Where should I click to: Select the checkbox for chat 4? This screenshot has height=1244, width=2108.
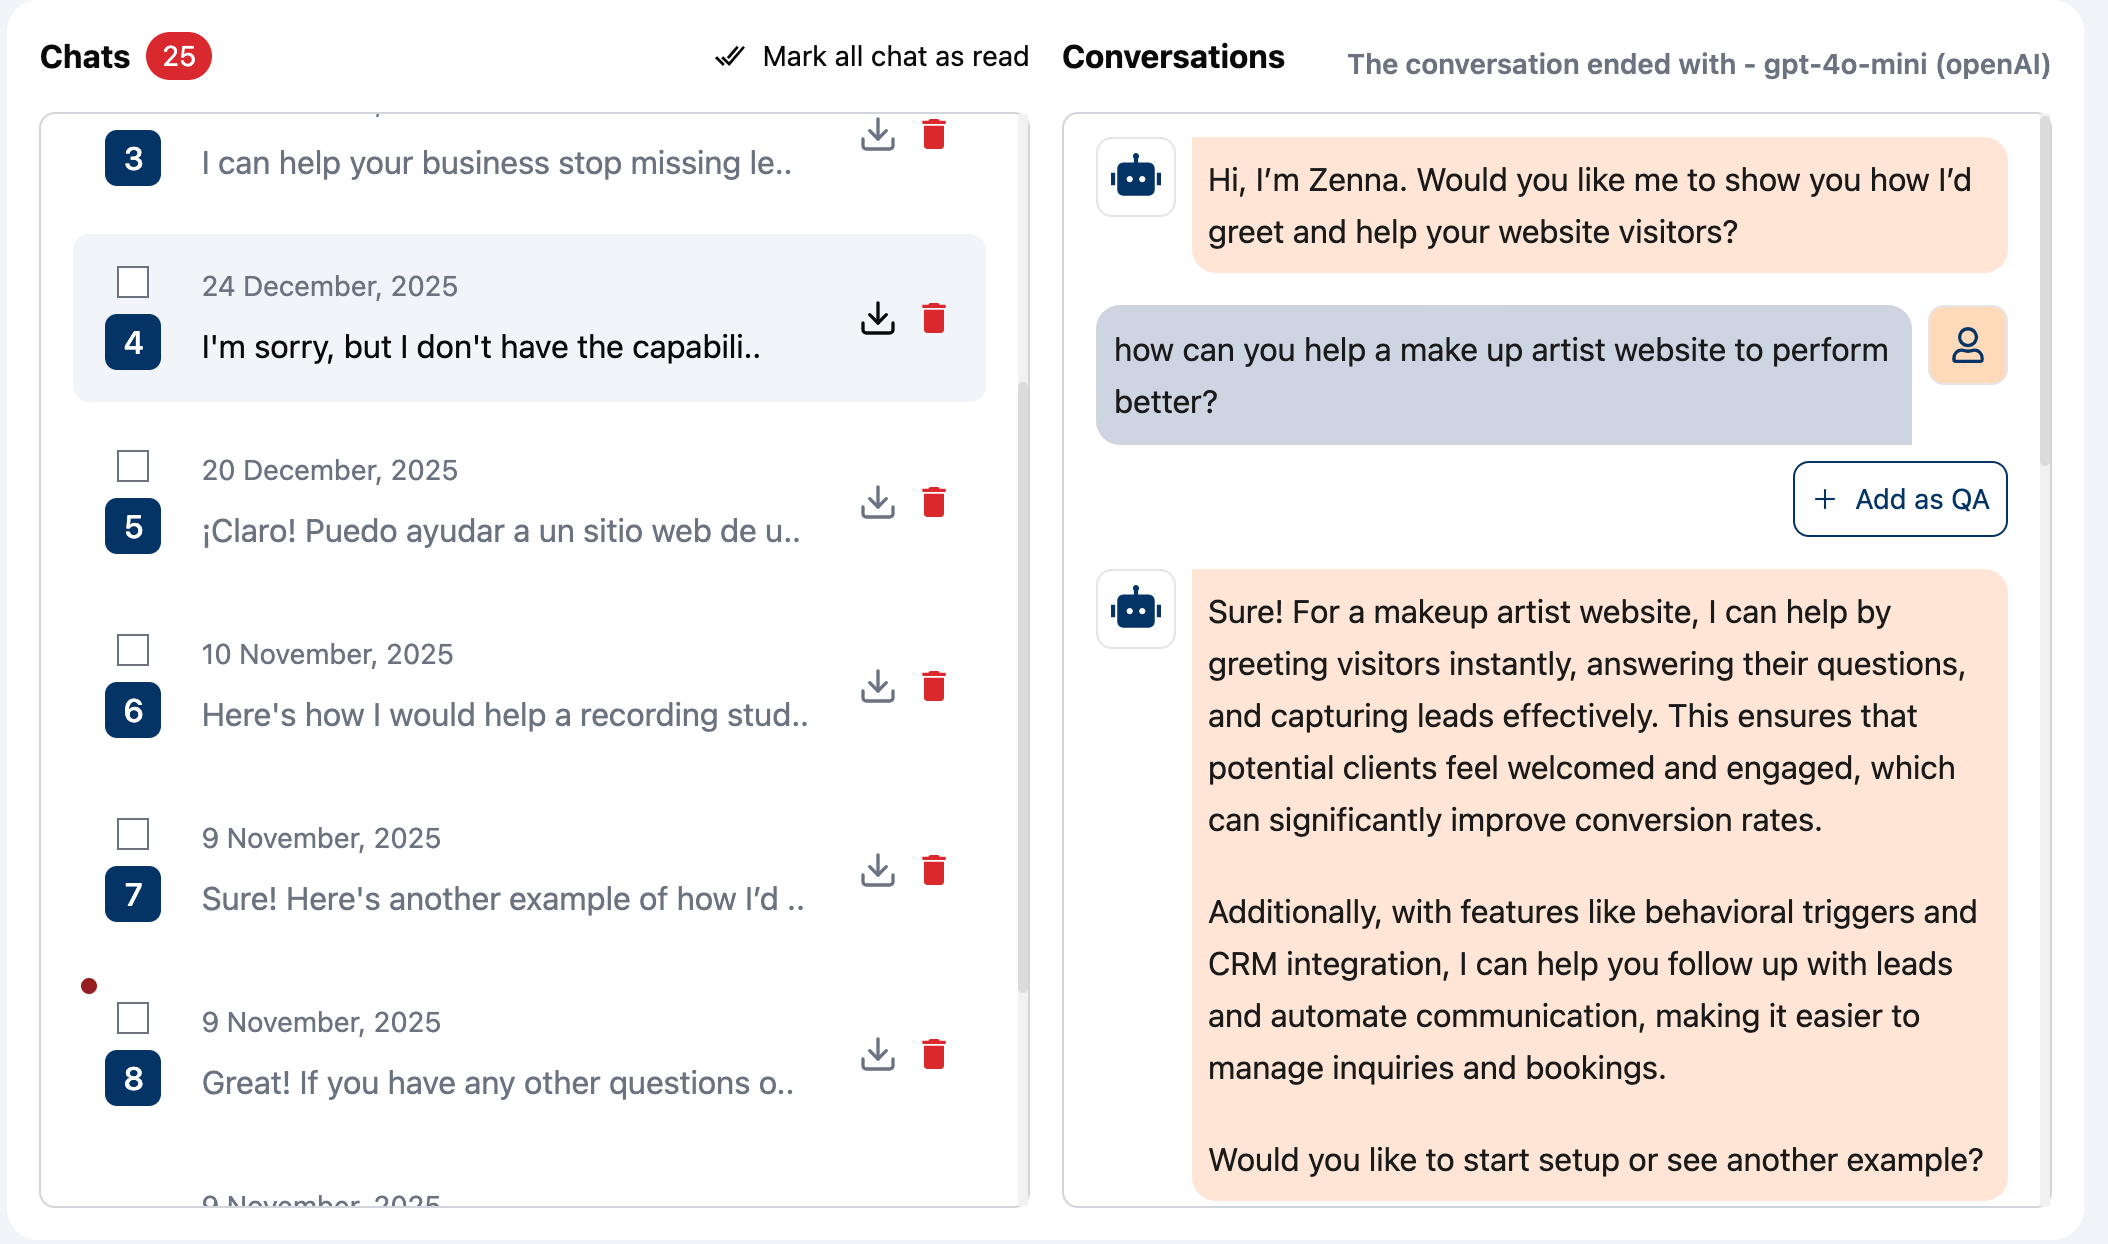coord(131,283)
